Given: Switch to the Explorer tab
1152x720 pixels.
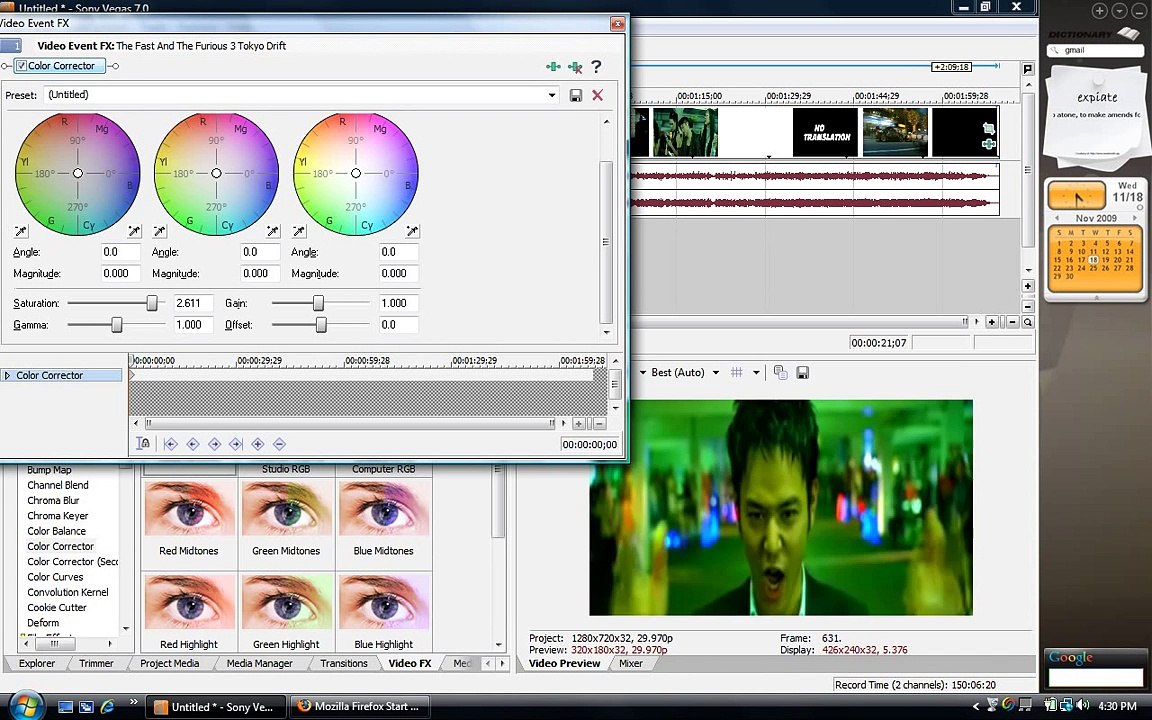Looking at the screenshot, I should pyautogui.click(x=36, y=663).
